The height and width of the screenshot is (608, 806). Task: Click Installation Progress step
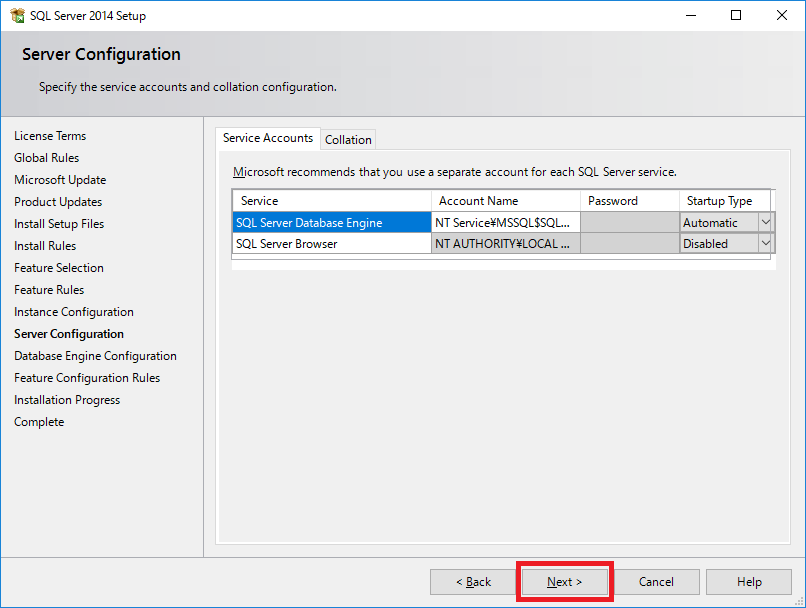[67, 400]
